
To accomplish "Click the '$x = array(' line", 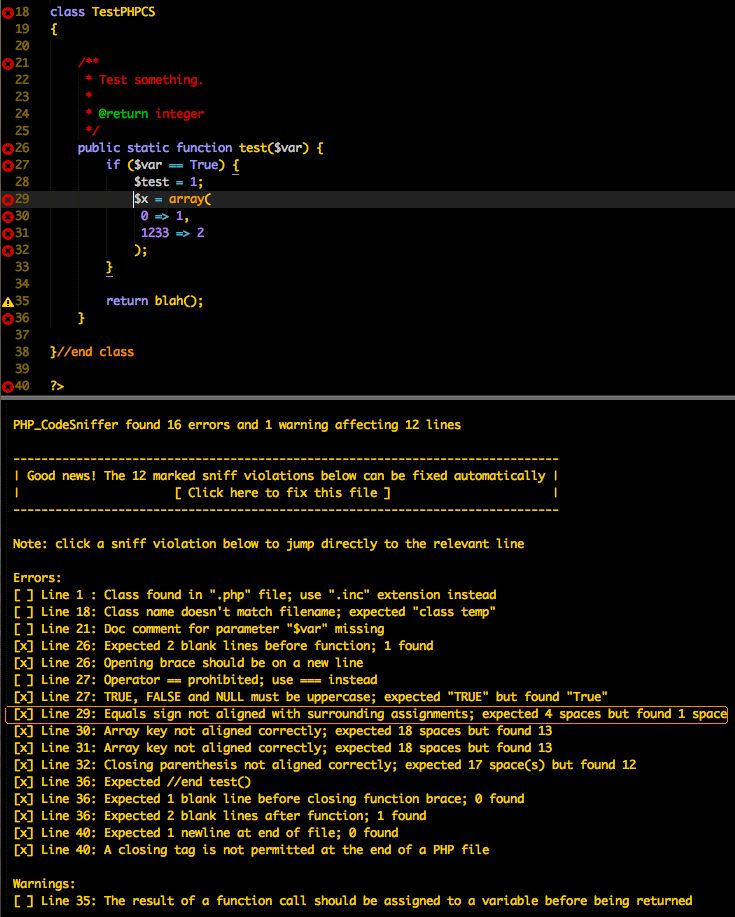I will (x=172, y=199).
